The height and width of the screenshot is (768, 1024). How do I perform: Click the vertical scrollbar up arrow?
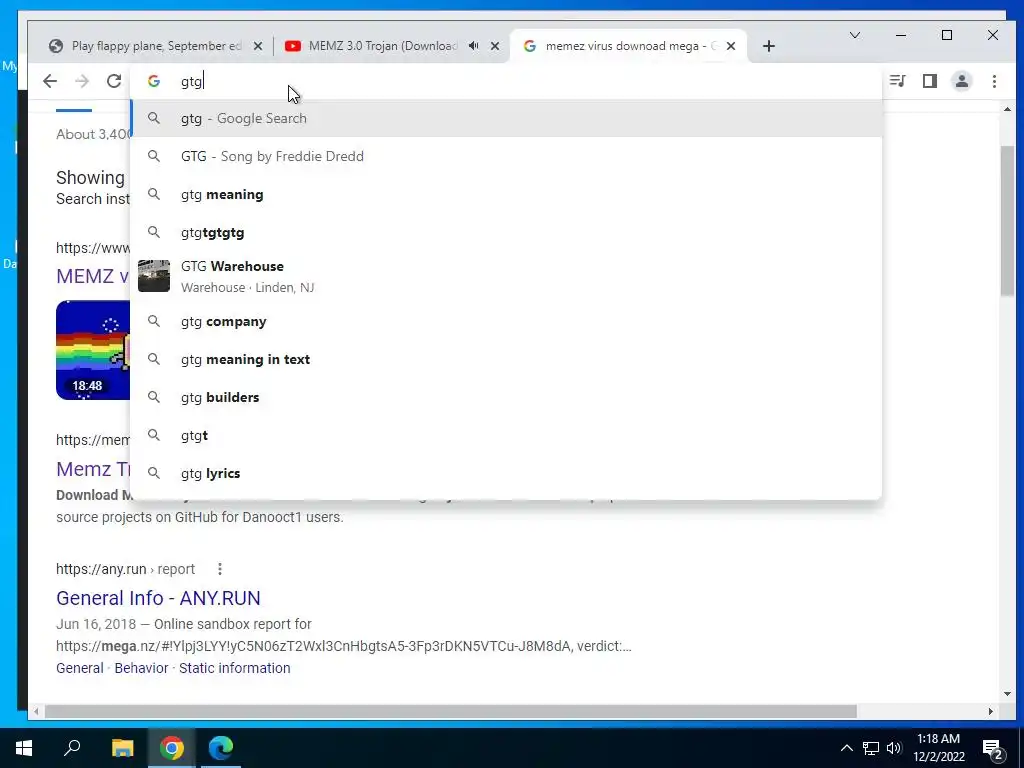(1006, 110)
